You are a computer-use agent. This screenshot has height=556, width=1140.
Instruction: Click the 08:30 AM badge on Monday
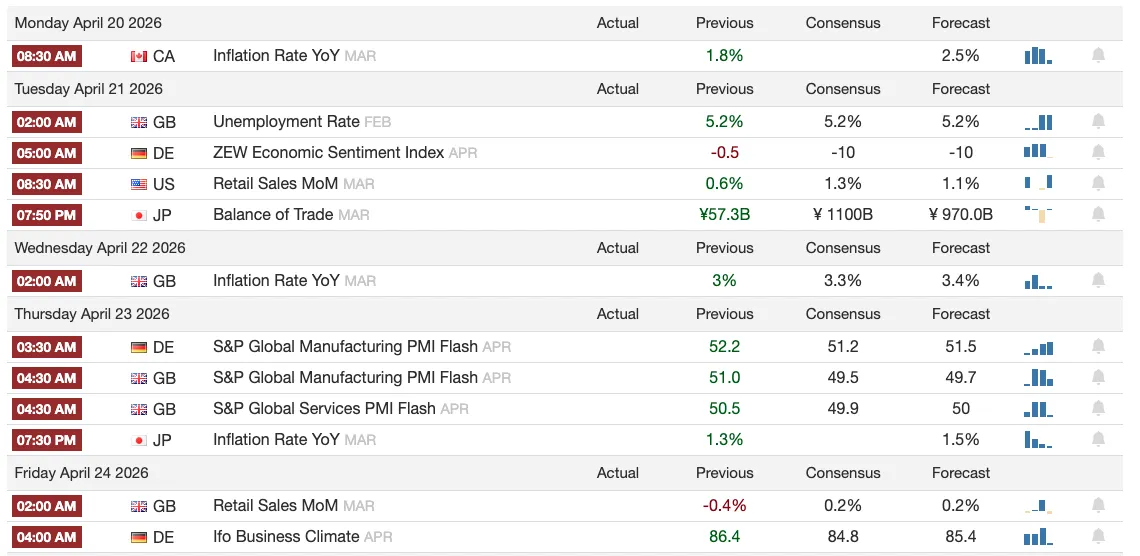[46, 56]
